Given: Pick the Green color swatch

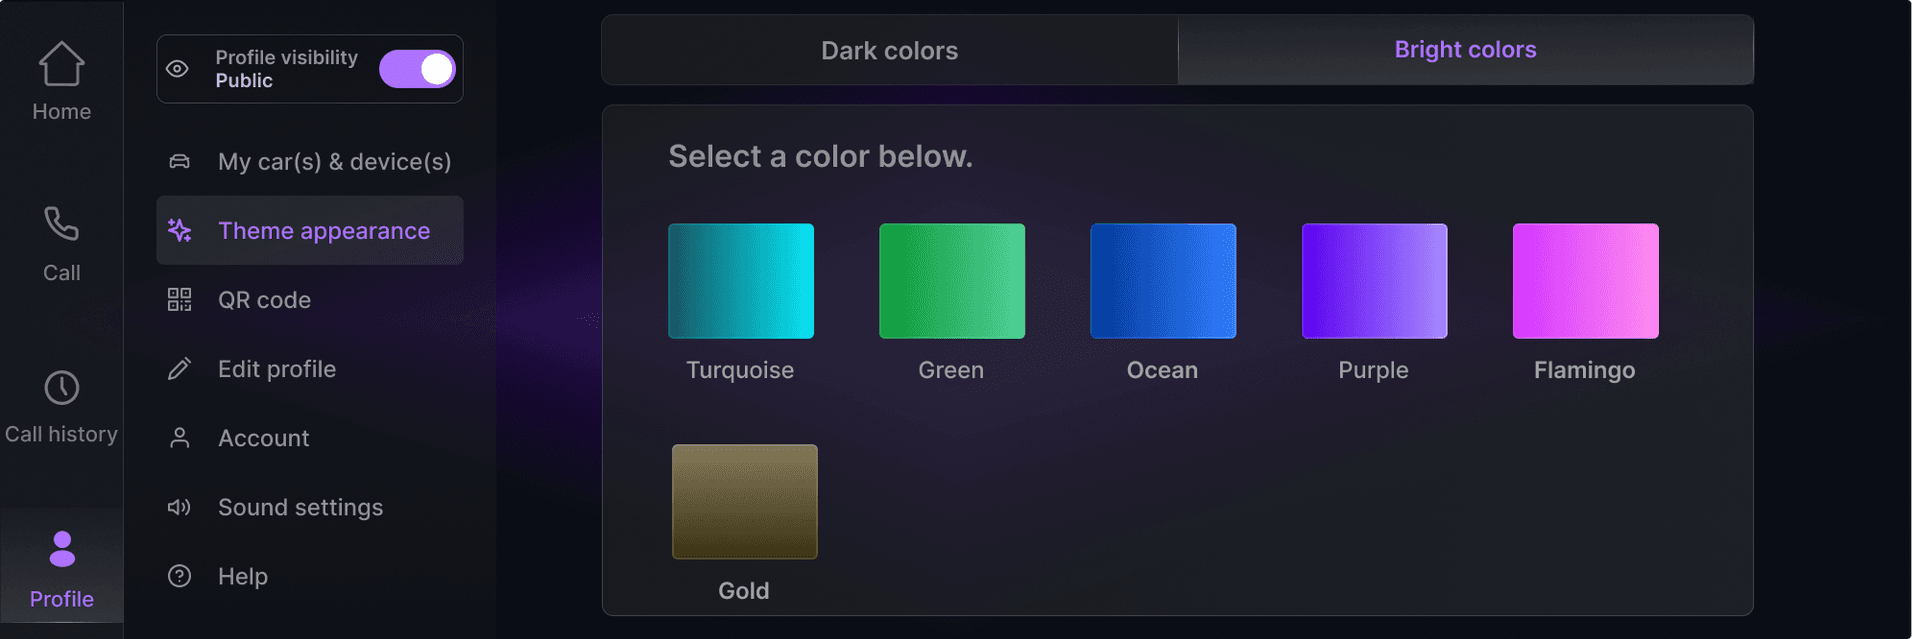Looking at the screenshot, I should point(952,281).
